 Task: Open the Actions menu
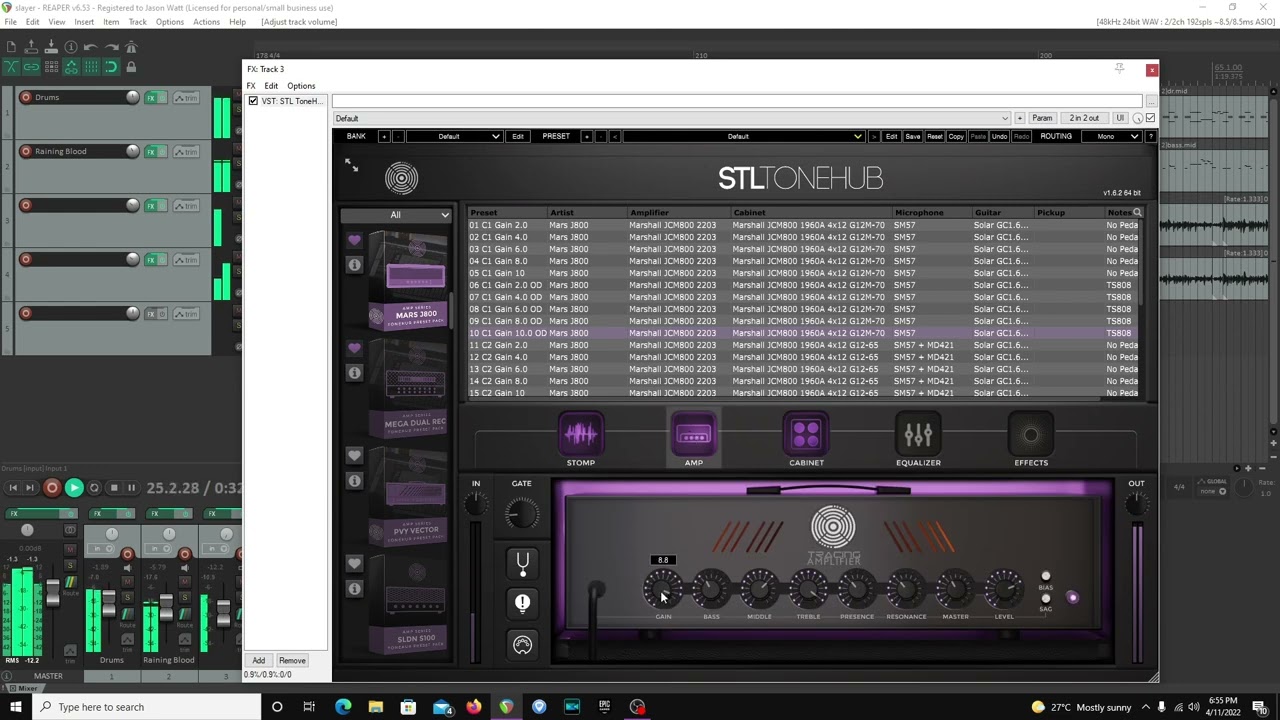tap(206, 22)
